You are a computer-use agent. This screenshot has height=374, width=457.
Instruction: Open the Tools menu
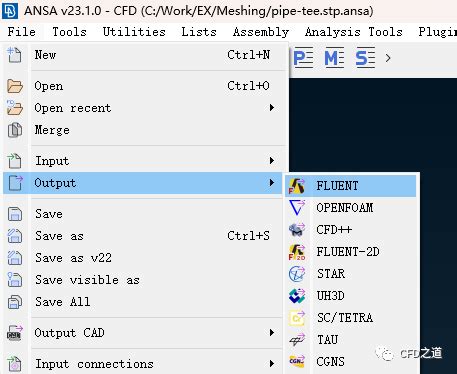(x=69, y=32)
